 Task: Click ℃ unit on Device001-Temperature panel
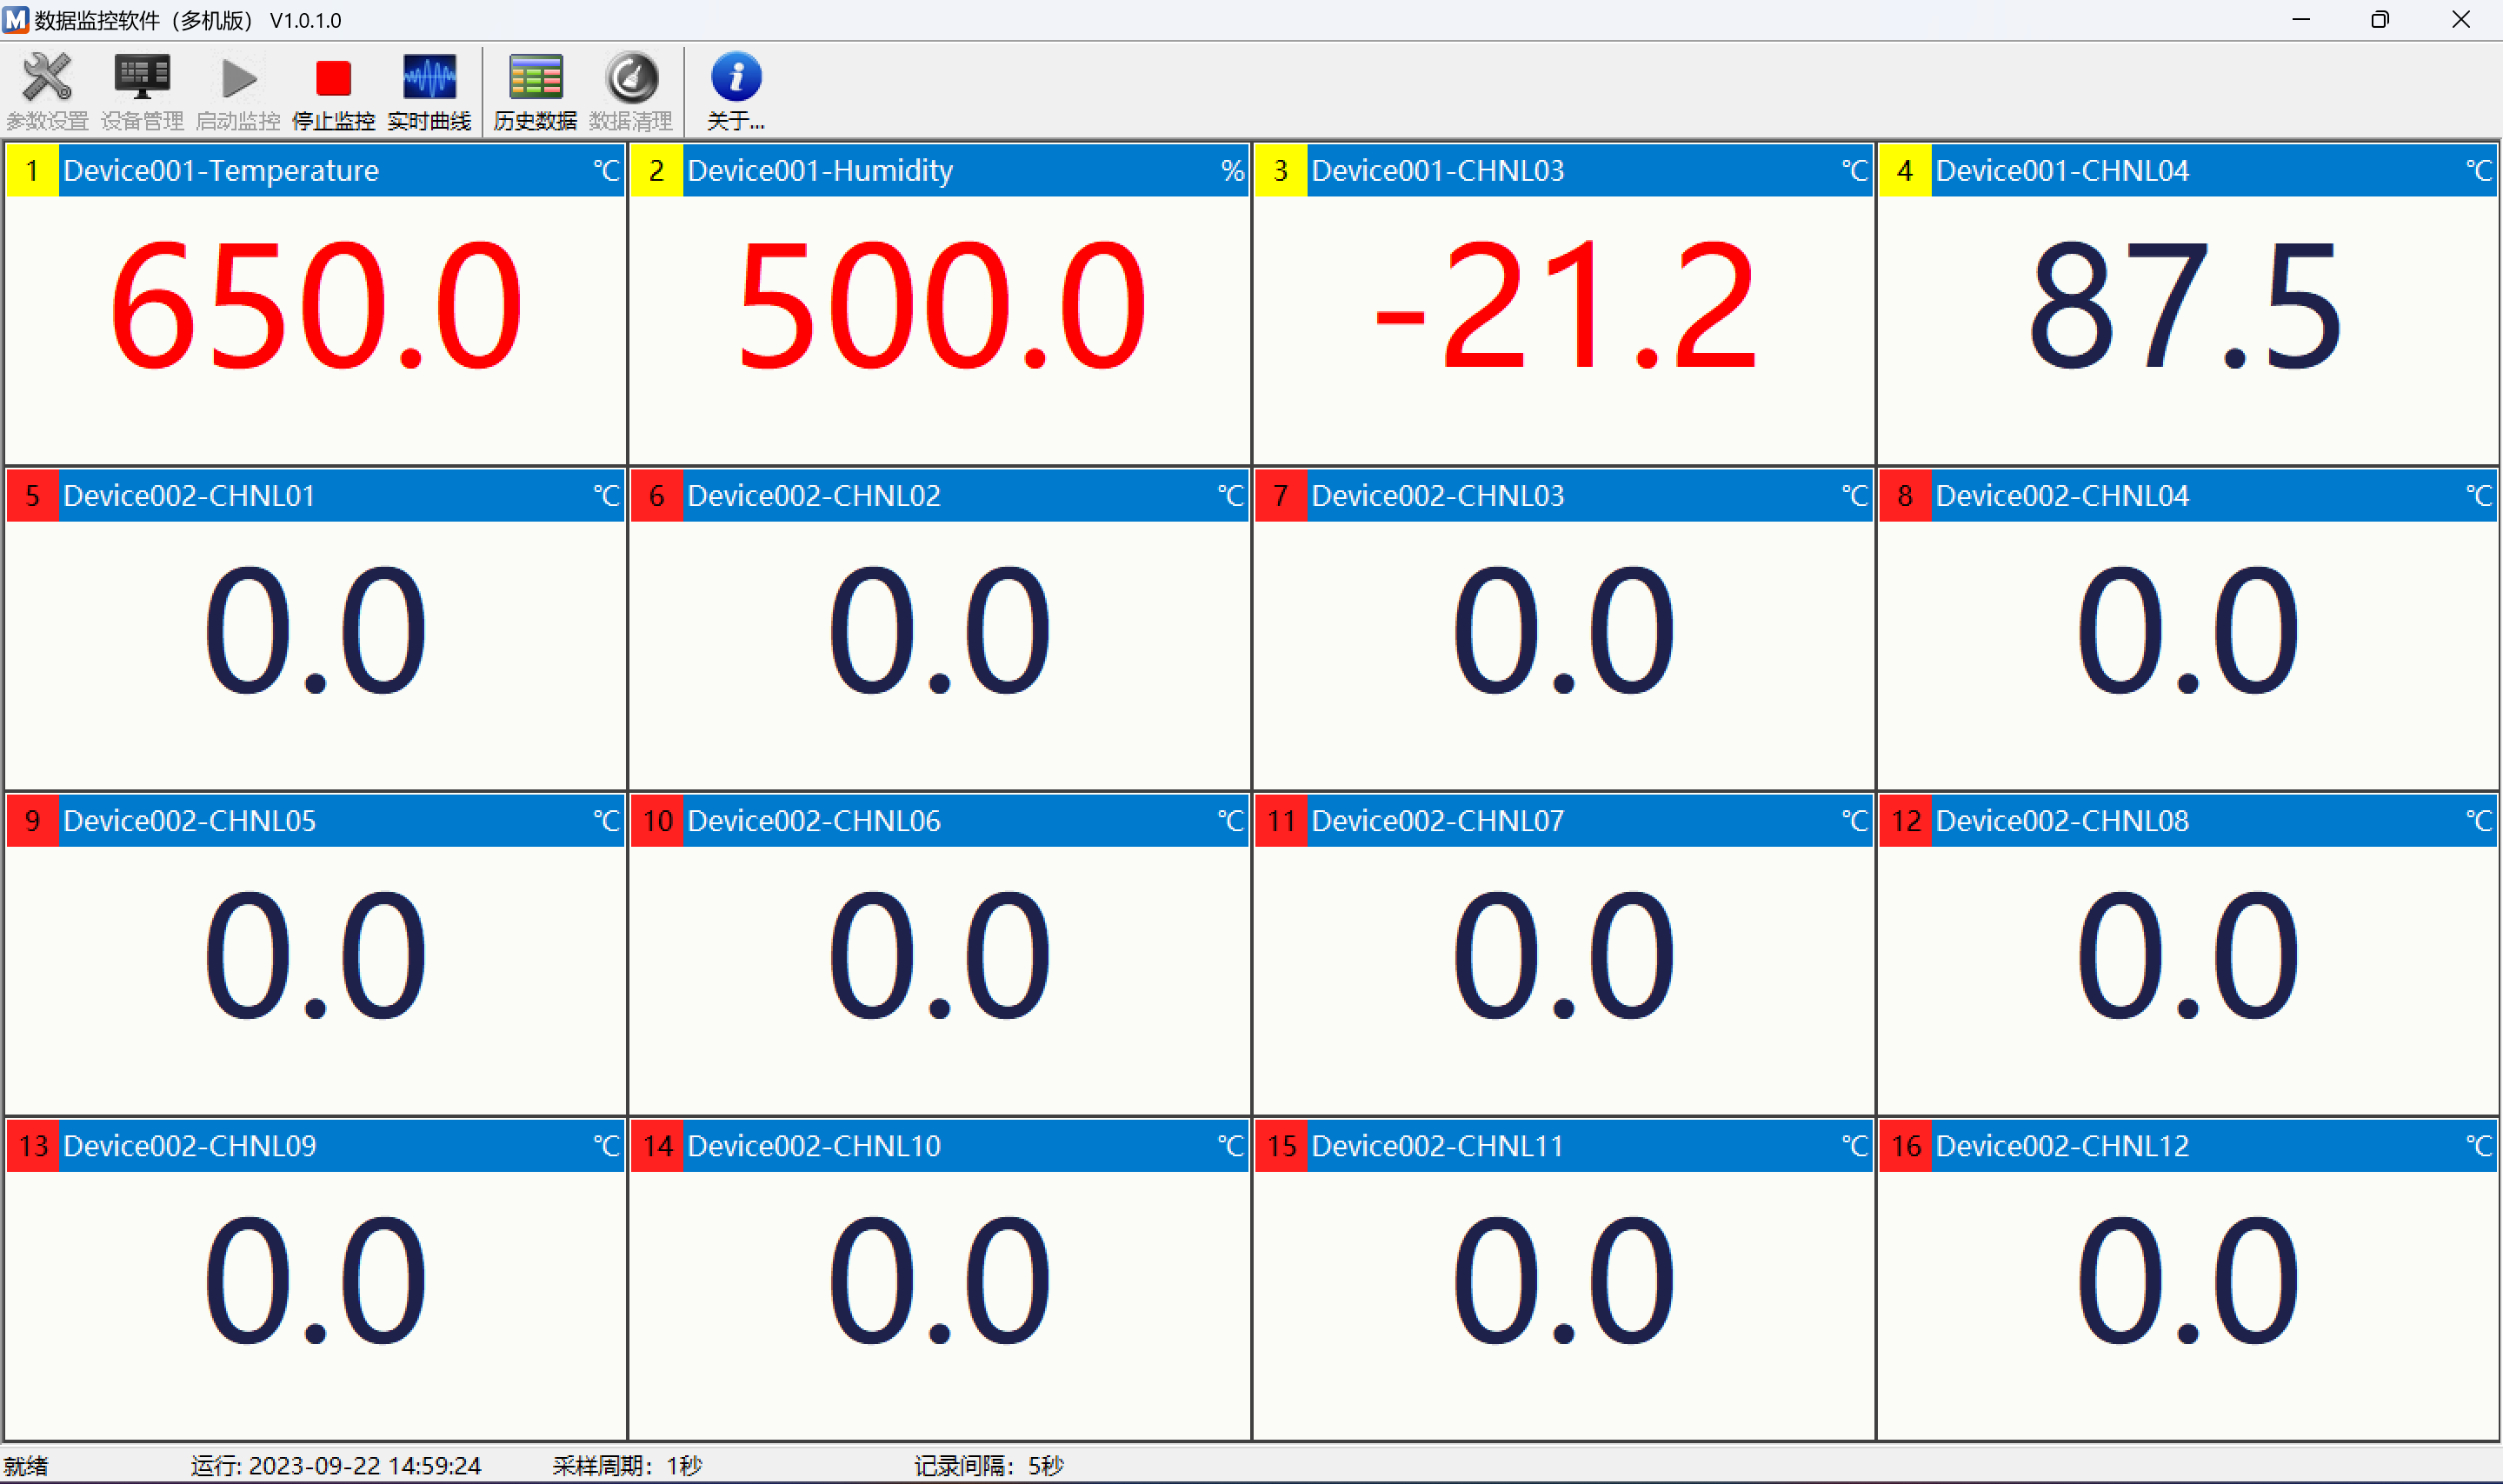pyautogui.click(x=607, y=170)
